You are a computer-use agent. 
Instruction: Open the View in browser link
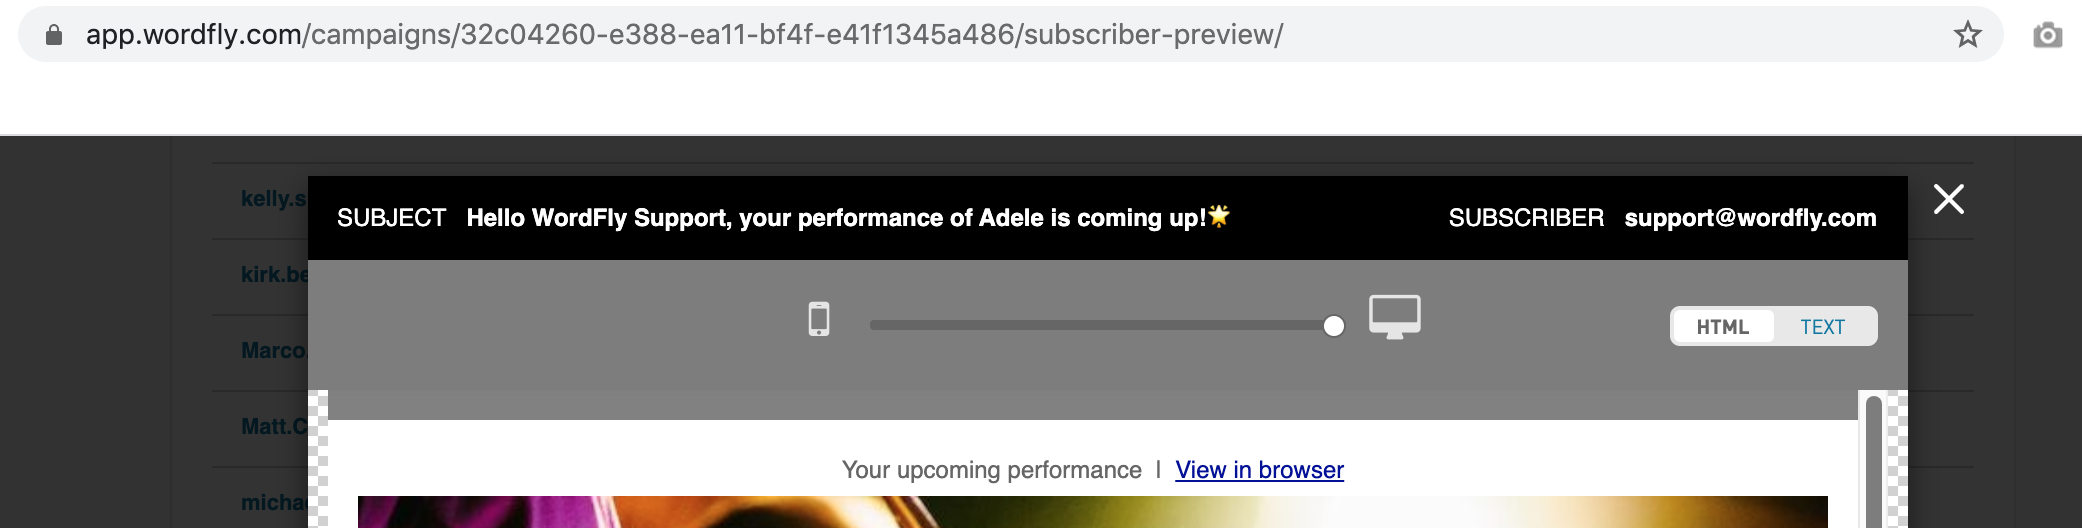click(1259, 470)
